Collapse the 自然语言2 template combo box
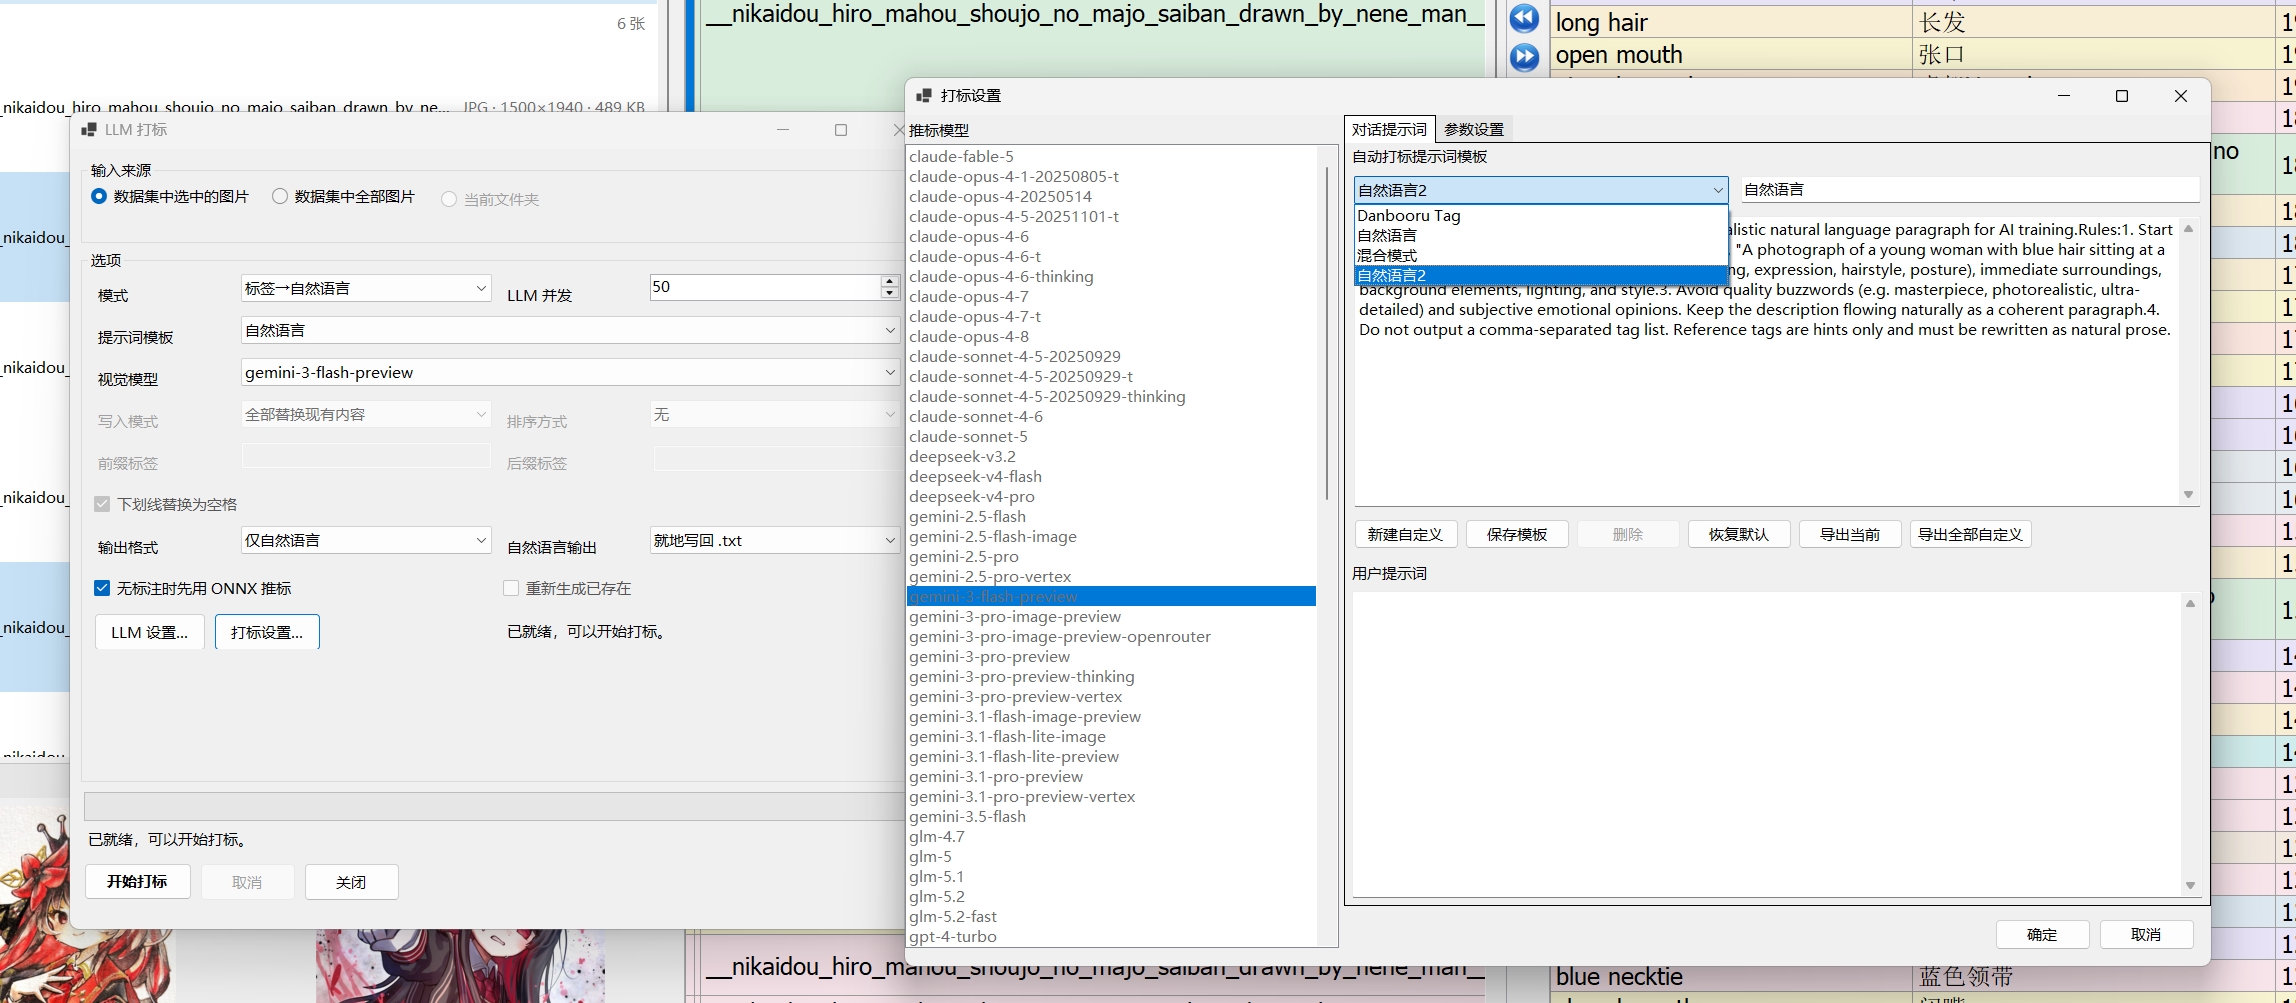Viewport: 2296px width, 1003px height. tap(1541, 190)
